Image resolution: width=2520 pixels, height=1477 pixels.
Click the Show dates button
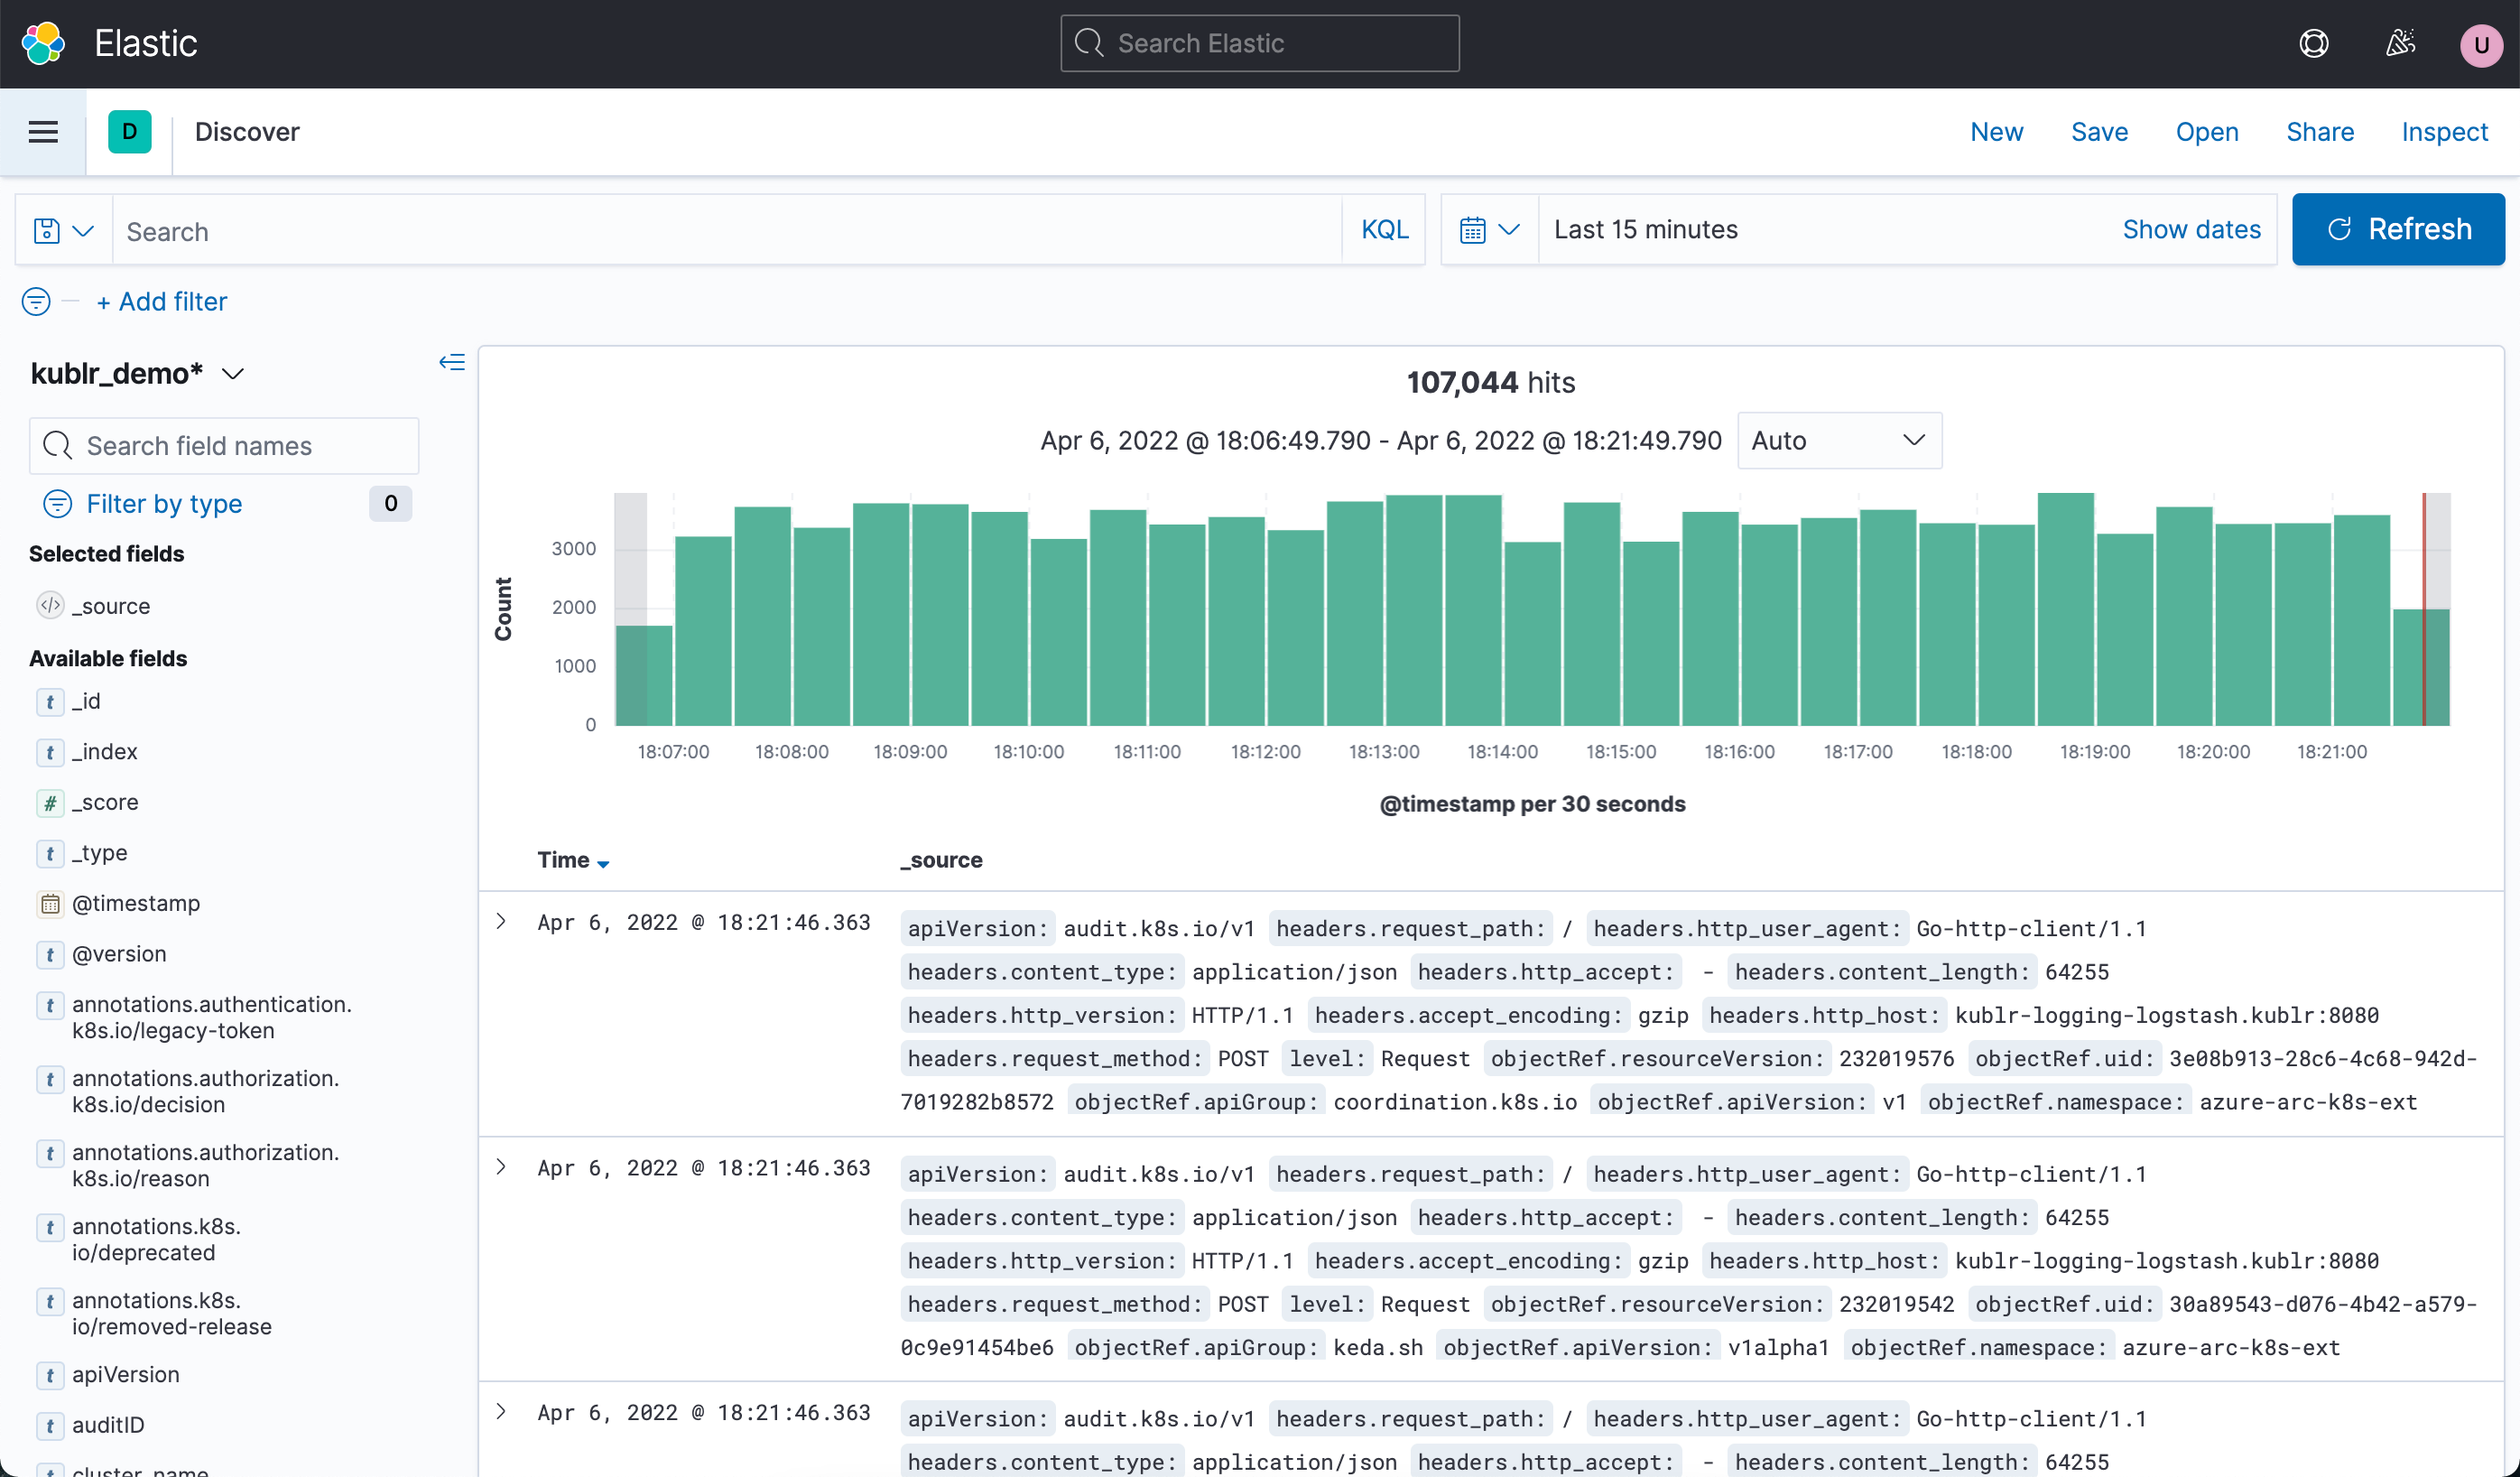pyautogui.click(x=2191, y=227)
